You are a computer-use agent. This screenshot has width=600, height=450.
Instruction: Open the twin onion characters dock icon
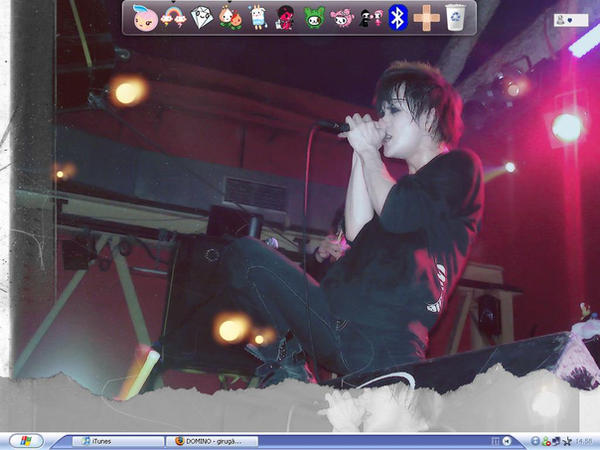[x=230, y=18]
